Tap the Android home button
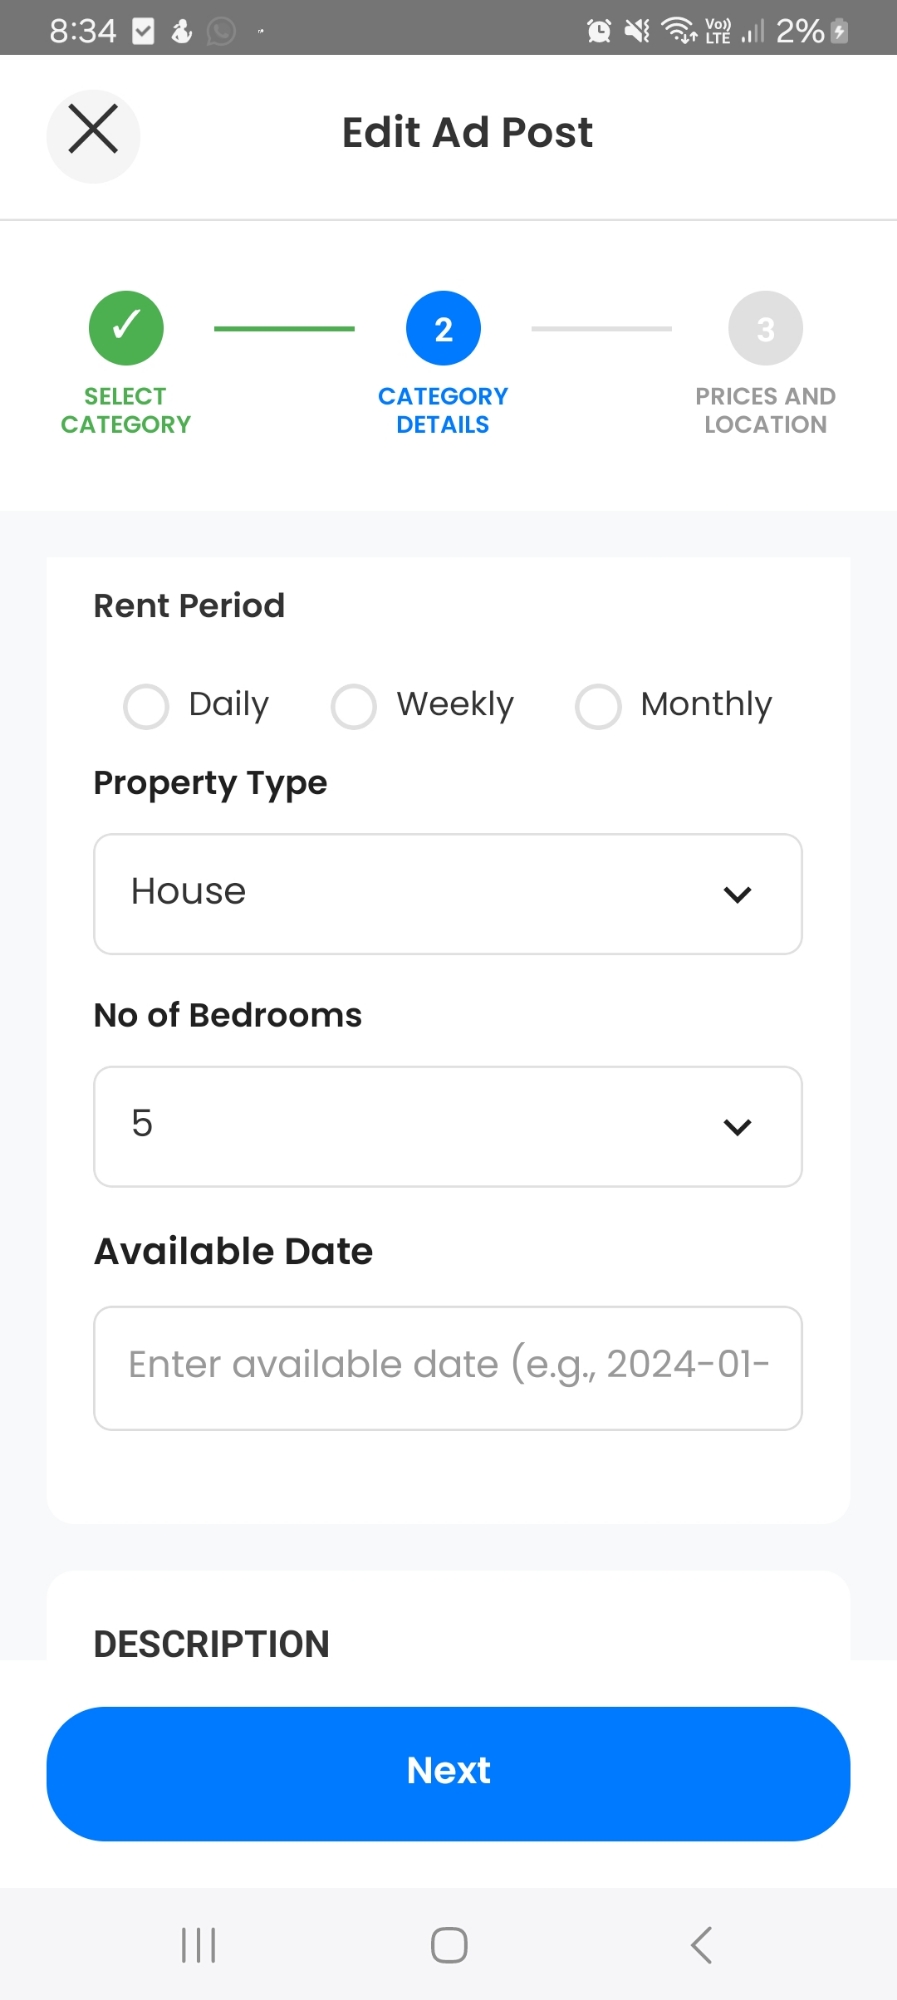Screen dimensions: 897x2000 tap(449, 1945)
